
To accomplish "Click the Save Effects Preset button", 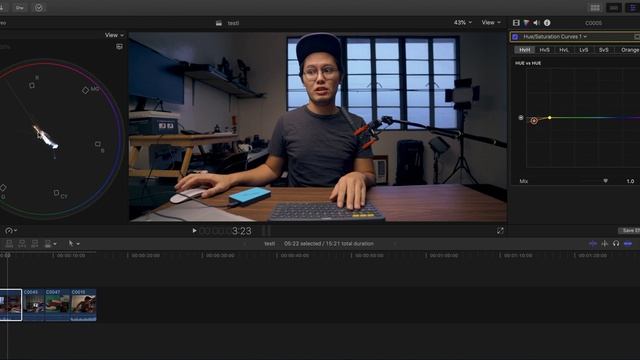I will pyautogui.click(x=629, y=231).
